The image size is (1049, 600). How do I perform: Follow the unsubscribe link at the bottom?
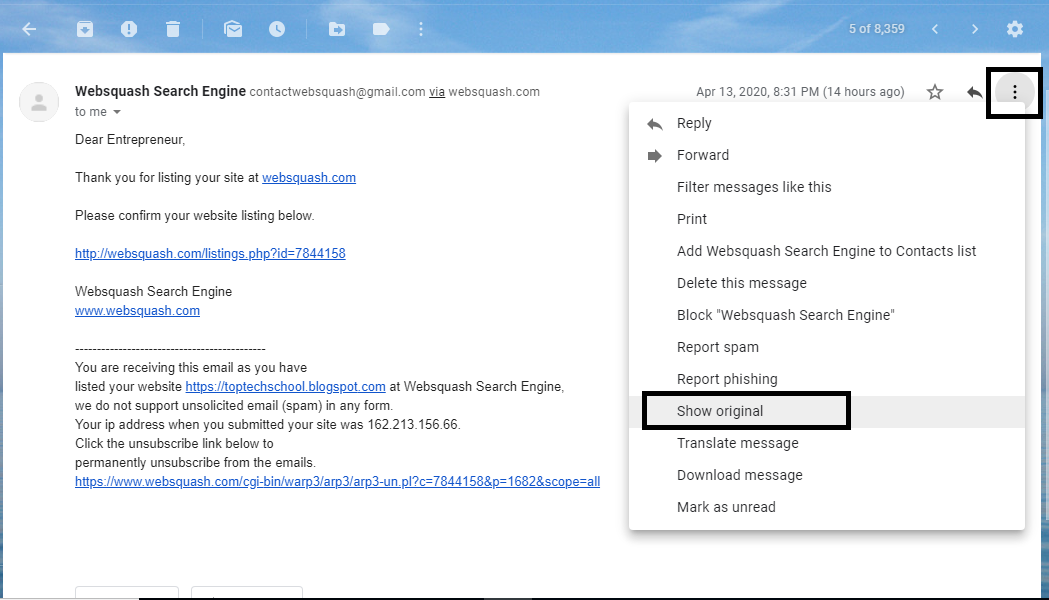(337, 481)
